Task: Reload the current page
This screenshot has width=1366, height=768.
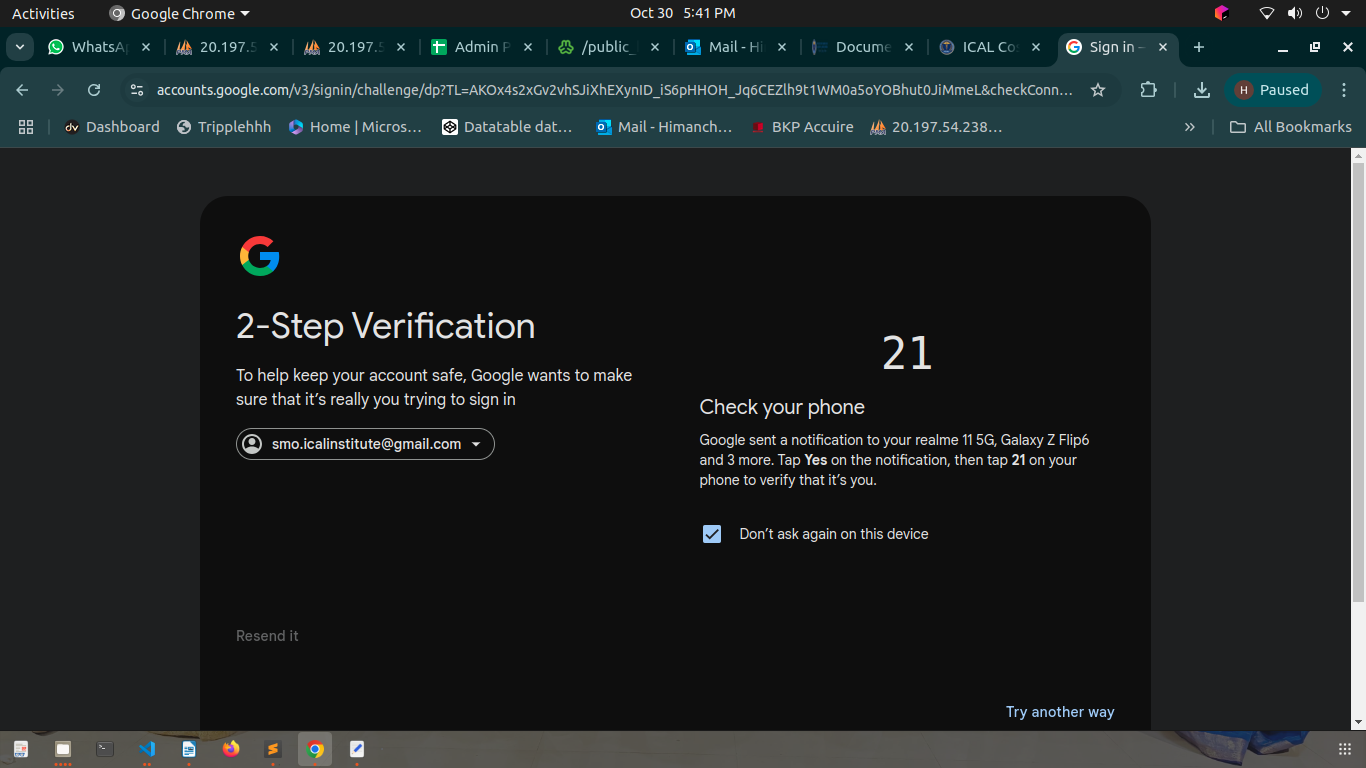Action: click(94, 90)
